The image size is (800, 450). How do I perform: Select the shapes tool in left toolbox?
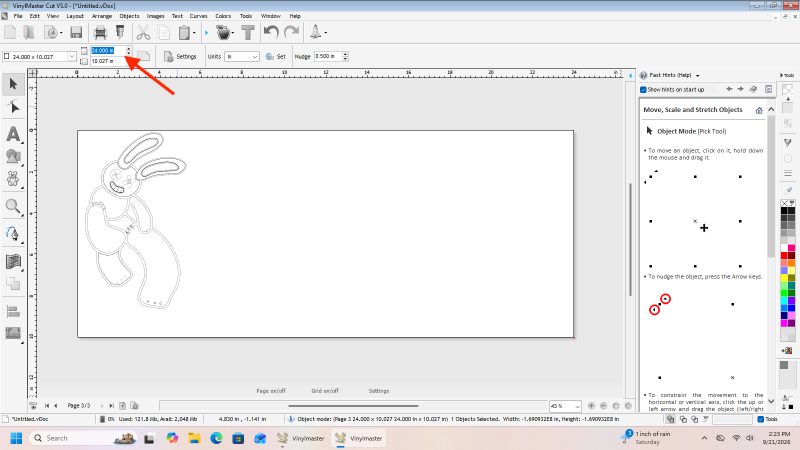[x=13, y=156]
